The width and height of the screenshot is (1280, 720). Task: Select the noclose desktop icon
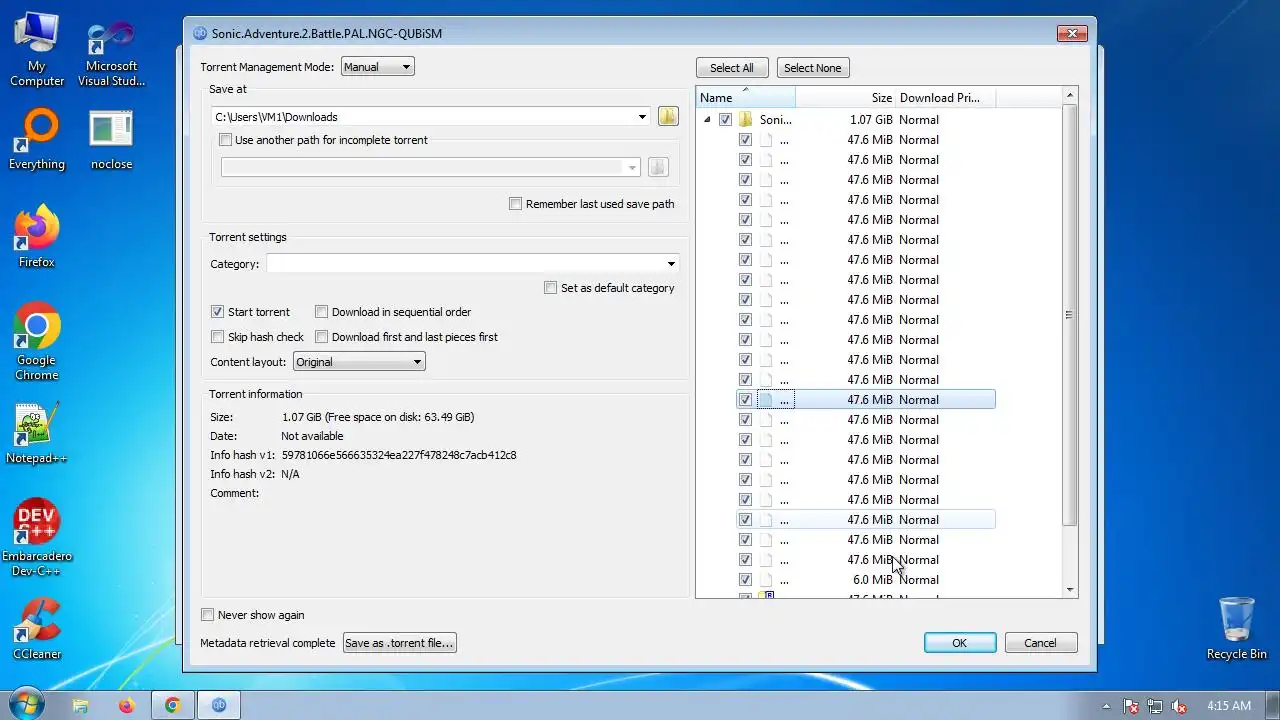(x=111, y=140)
